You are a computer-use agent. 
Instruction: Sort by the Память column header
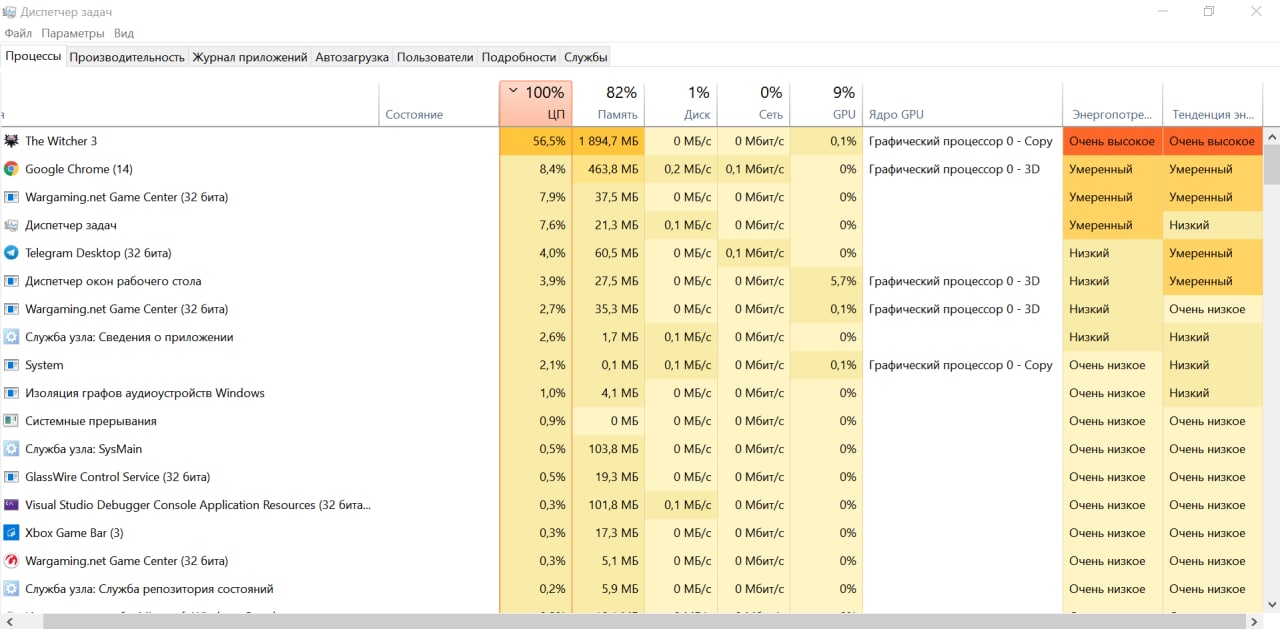608,103
